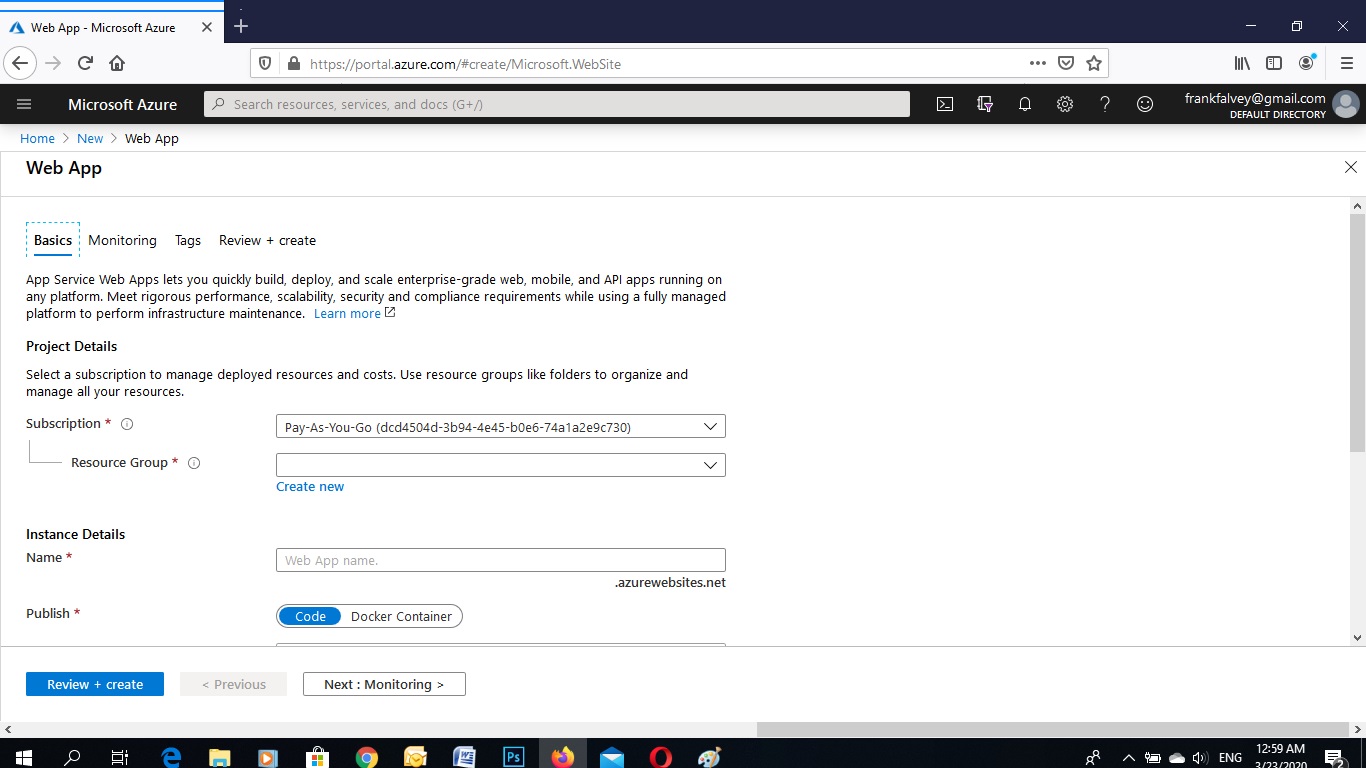Viewport: 1366px width, 768px height.
Task: Click the Azure search resources box
Action: (x=557, y=104)
